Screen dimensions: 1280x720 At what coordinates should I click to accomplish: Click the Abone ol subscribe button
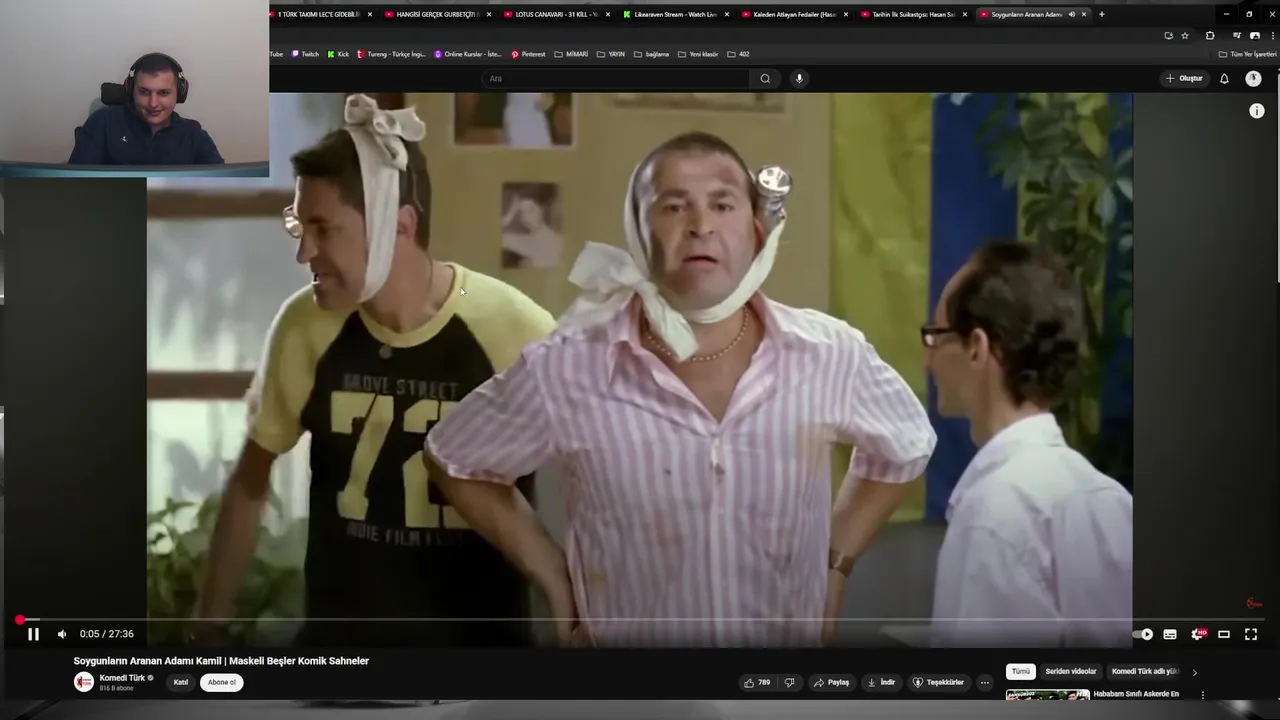222,682
